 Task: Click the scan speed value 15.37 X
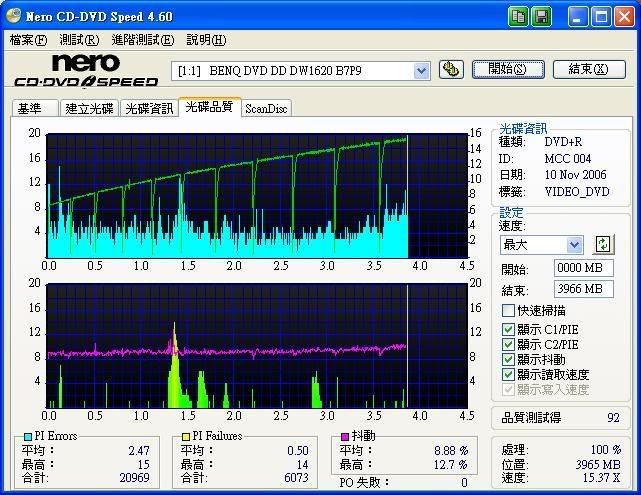[x=601, y=477]
